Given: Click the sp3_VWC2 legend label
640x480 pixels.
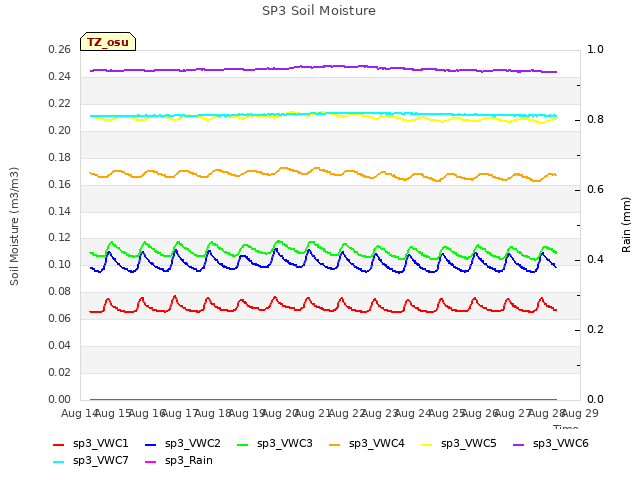Looking at the screenshot, I should [x=193, y=443].
